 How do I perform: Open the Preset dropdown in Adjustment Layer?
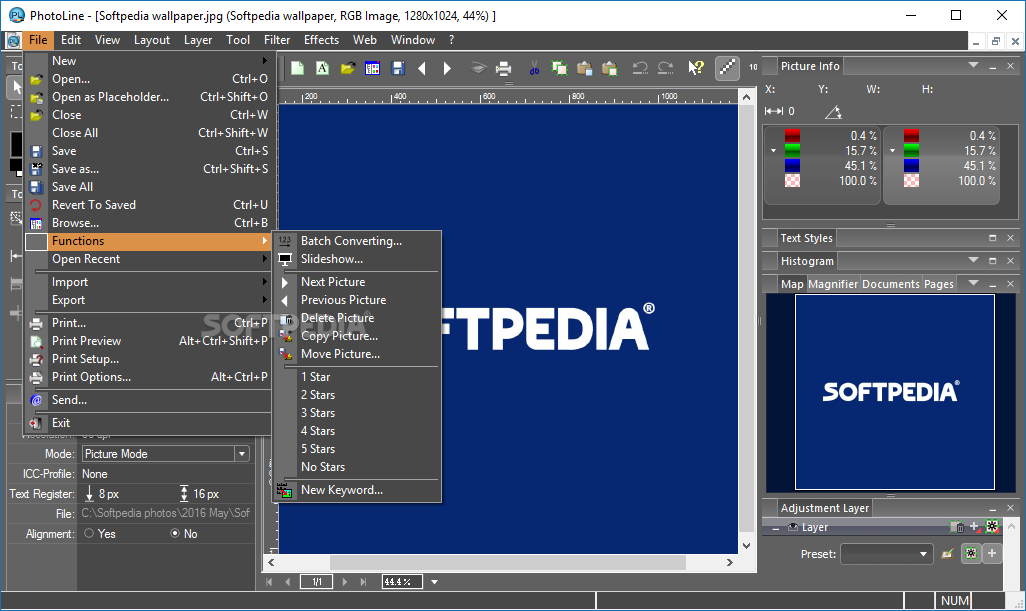click(923, 554)
